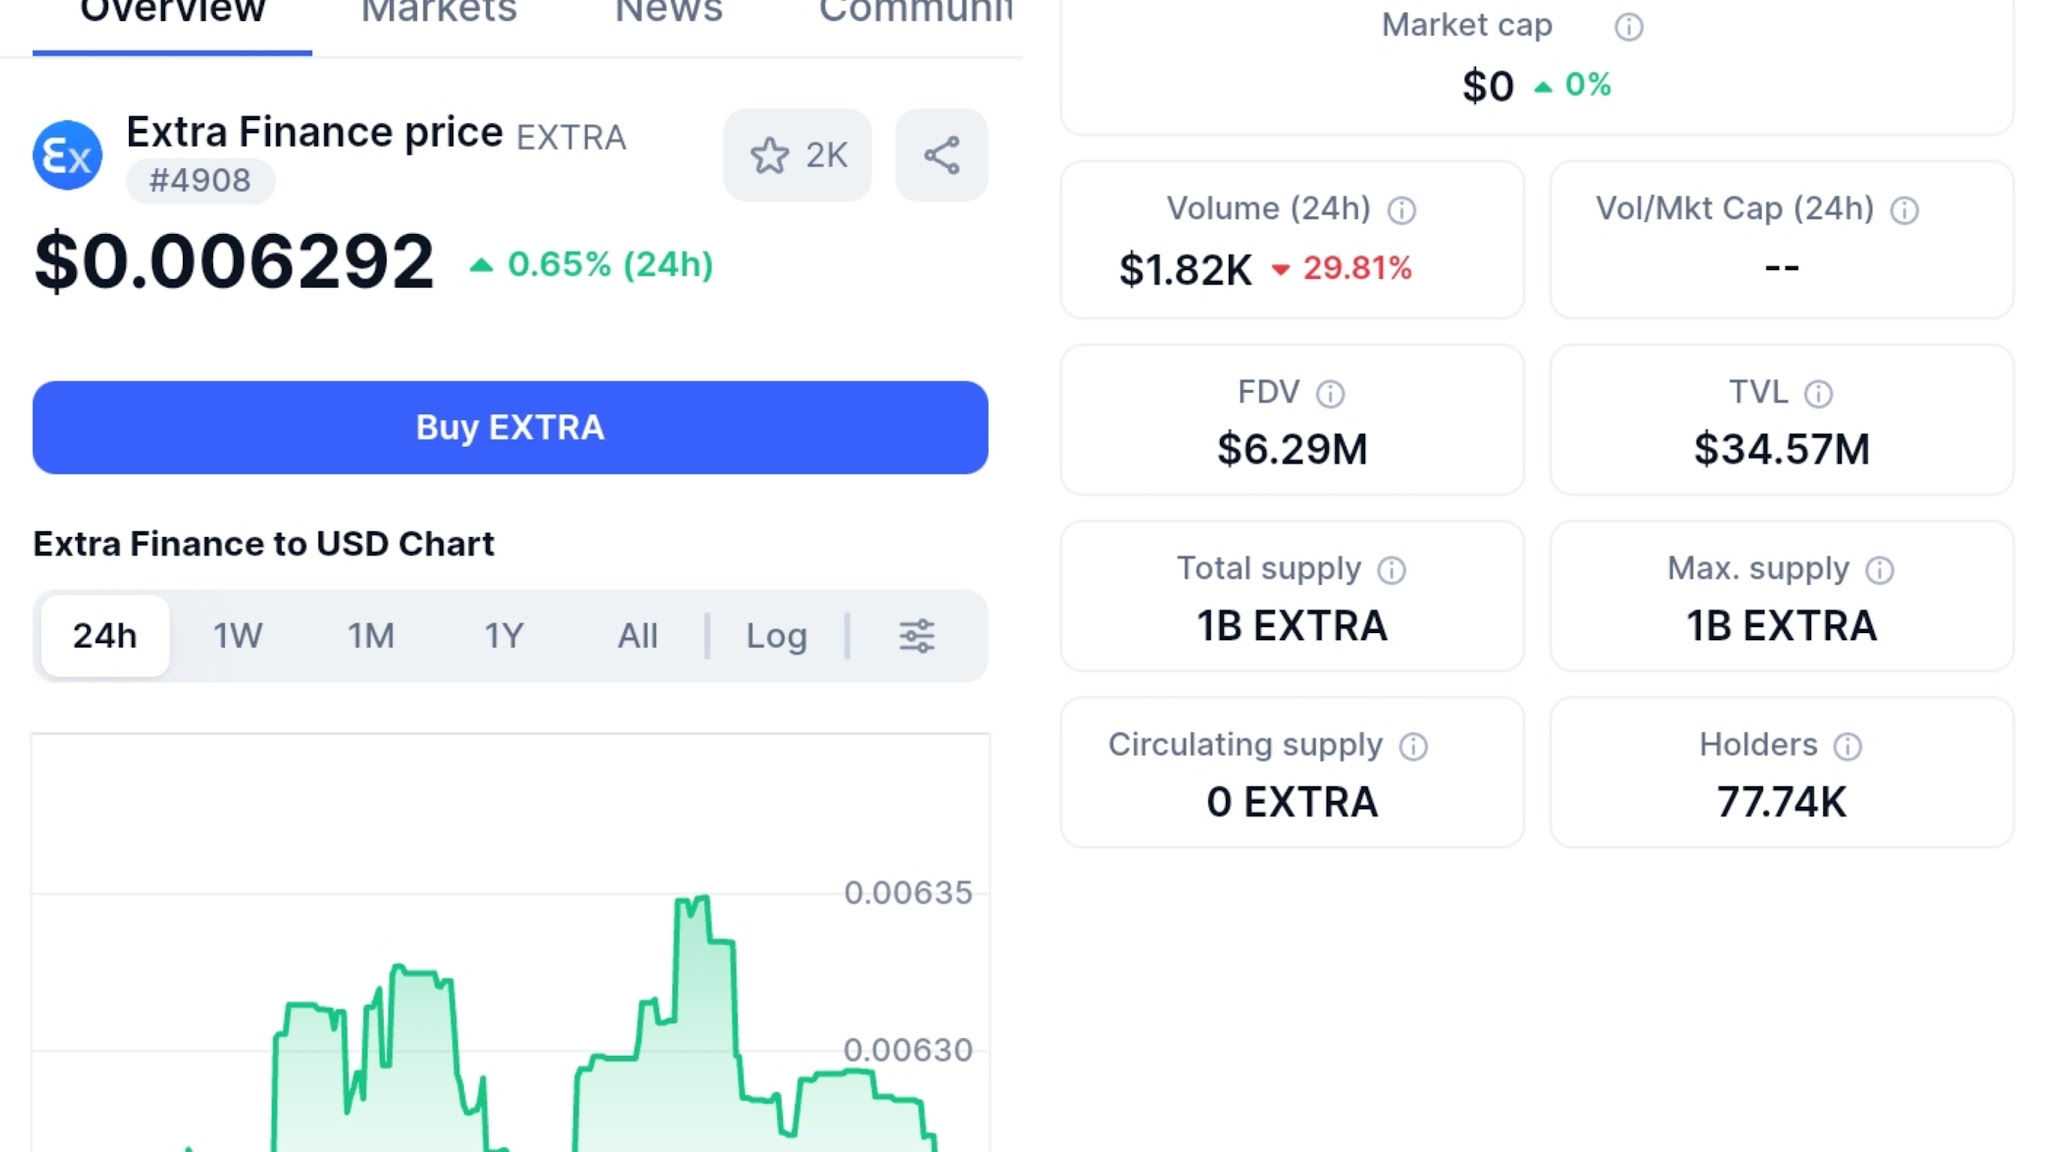Screen dimensions: 2048x1152
Task: Expand Vol/Mkt Cap info tooltip
Action: (1904, 210)
